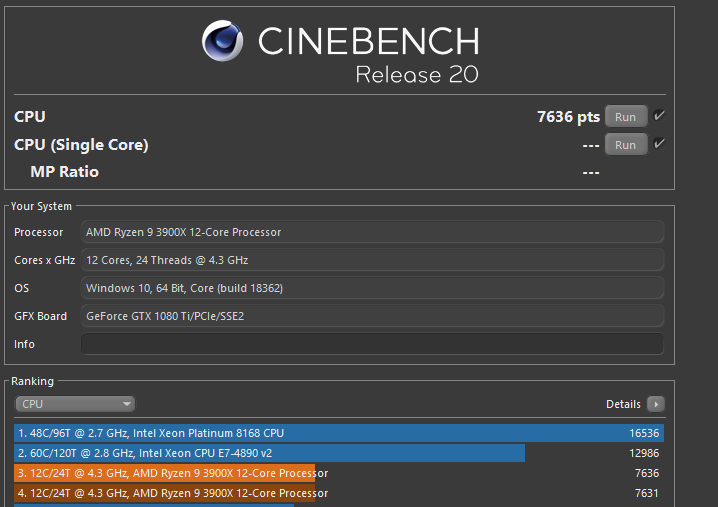Click the Cores x GHz field
Viewport: 718px width, 507px height.
pyautogui.click(x=371, y=260)
